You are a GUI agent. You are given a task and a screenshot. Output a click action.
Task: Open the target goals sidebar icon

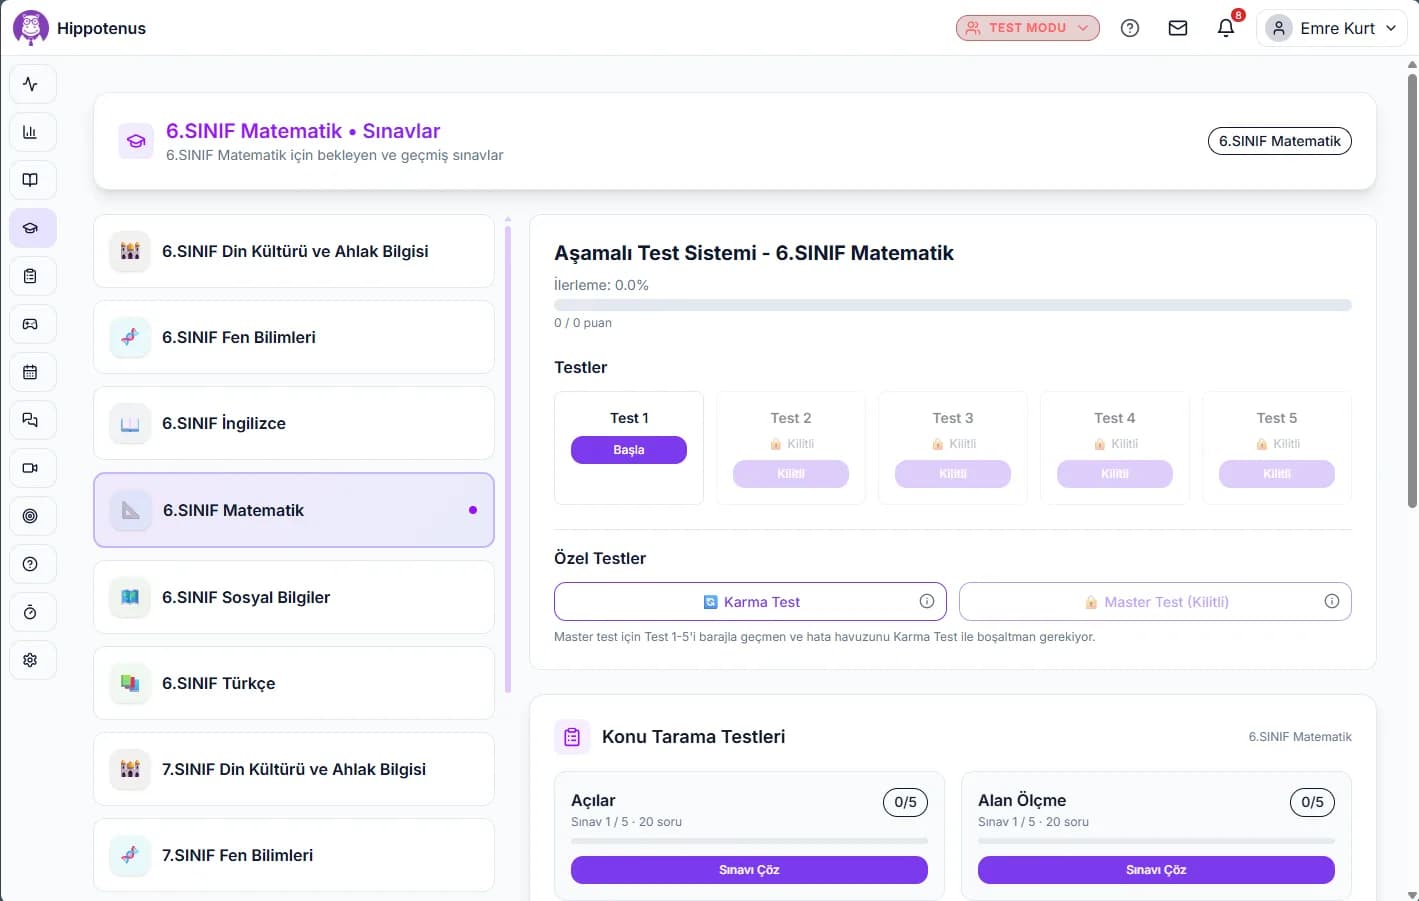30,516
